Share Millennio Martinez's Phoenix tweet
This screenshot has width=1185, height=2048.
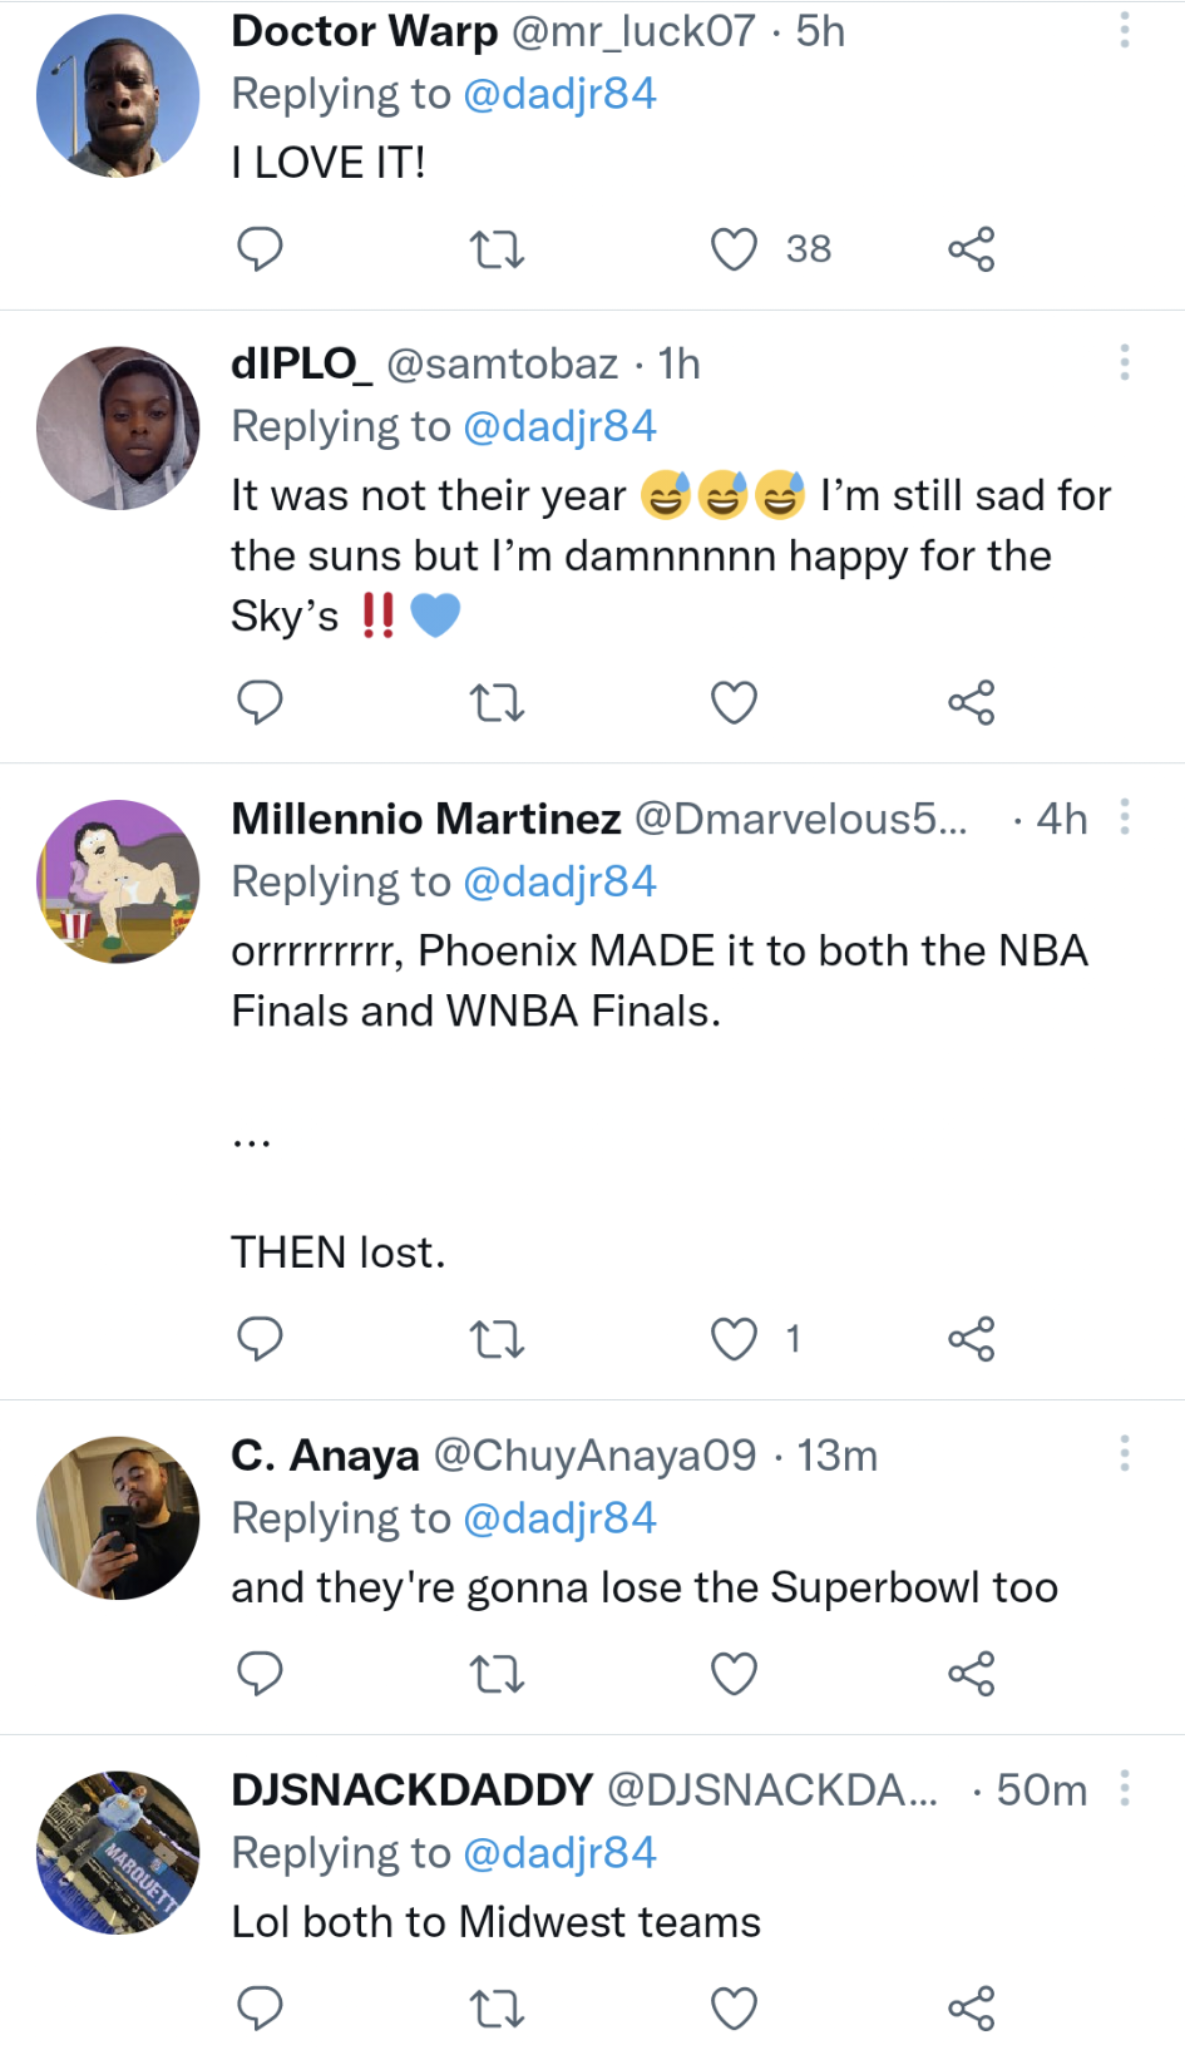coord(971,1339)
